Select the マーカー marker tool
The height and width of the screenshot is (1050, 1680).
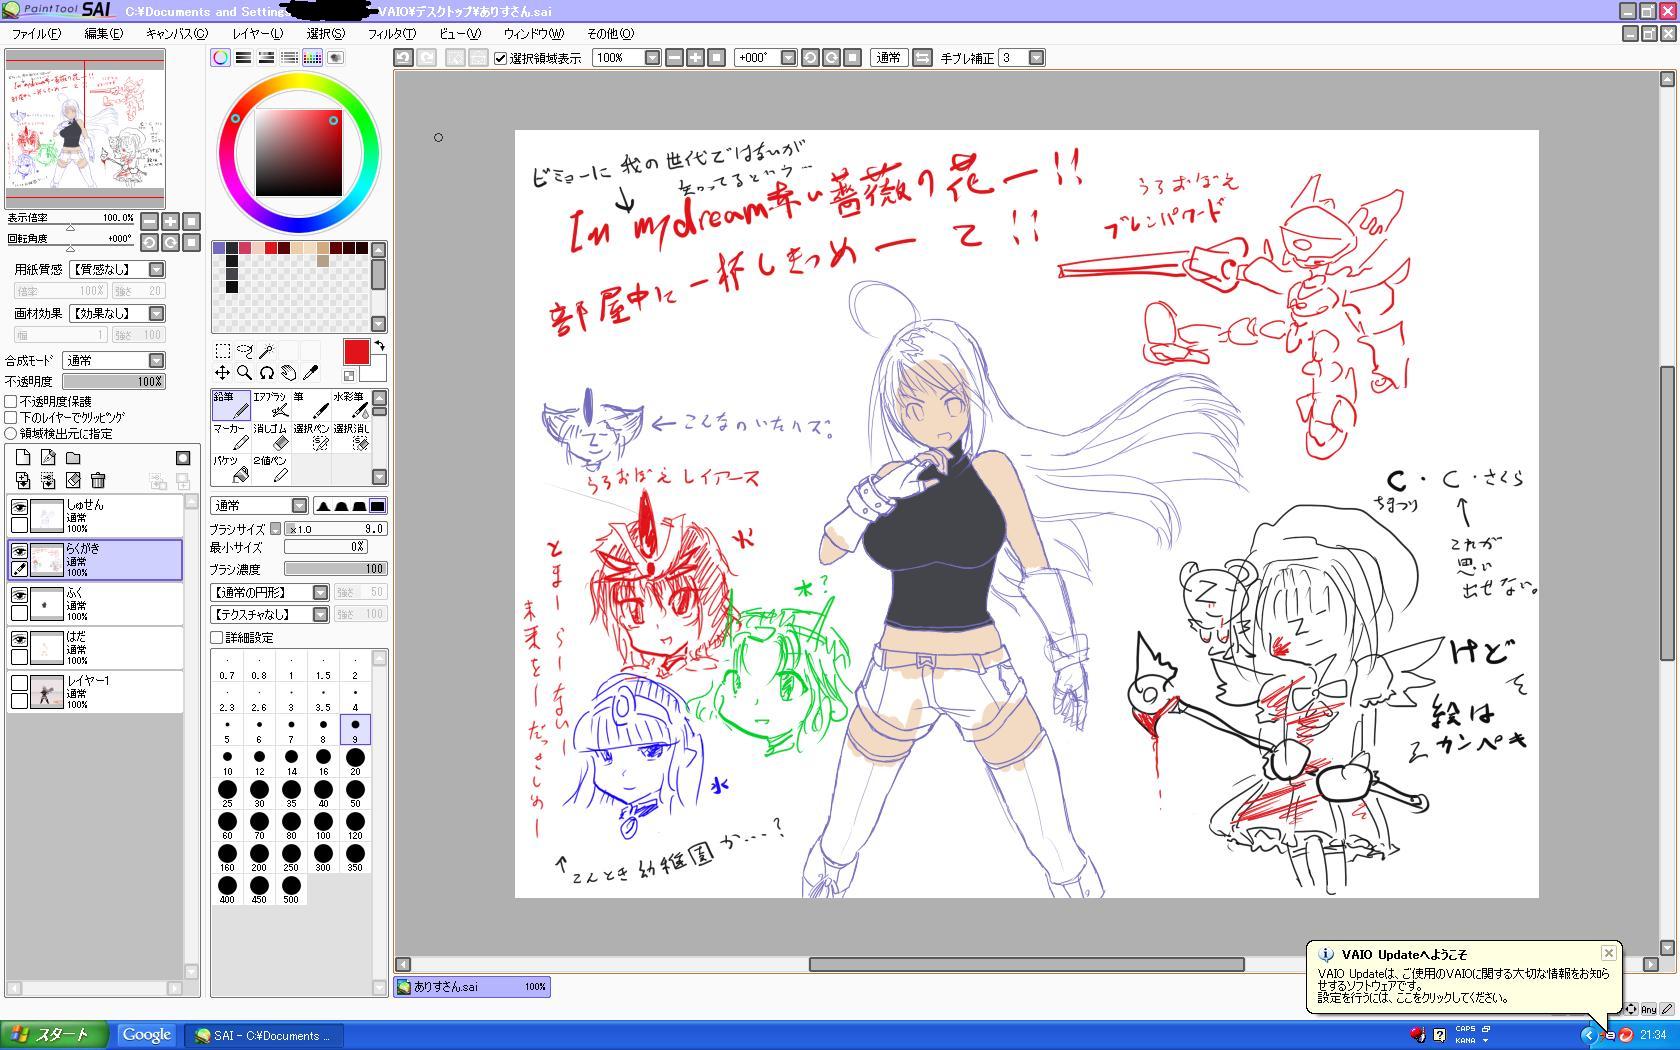(230, 436)
